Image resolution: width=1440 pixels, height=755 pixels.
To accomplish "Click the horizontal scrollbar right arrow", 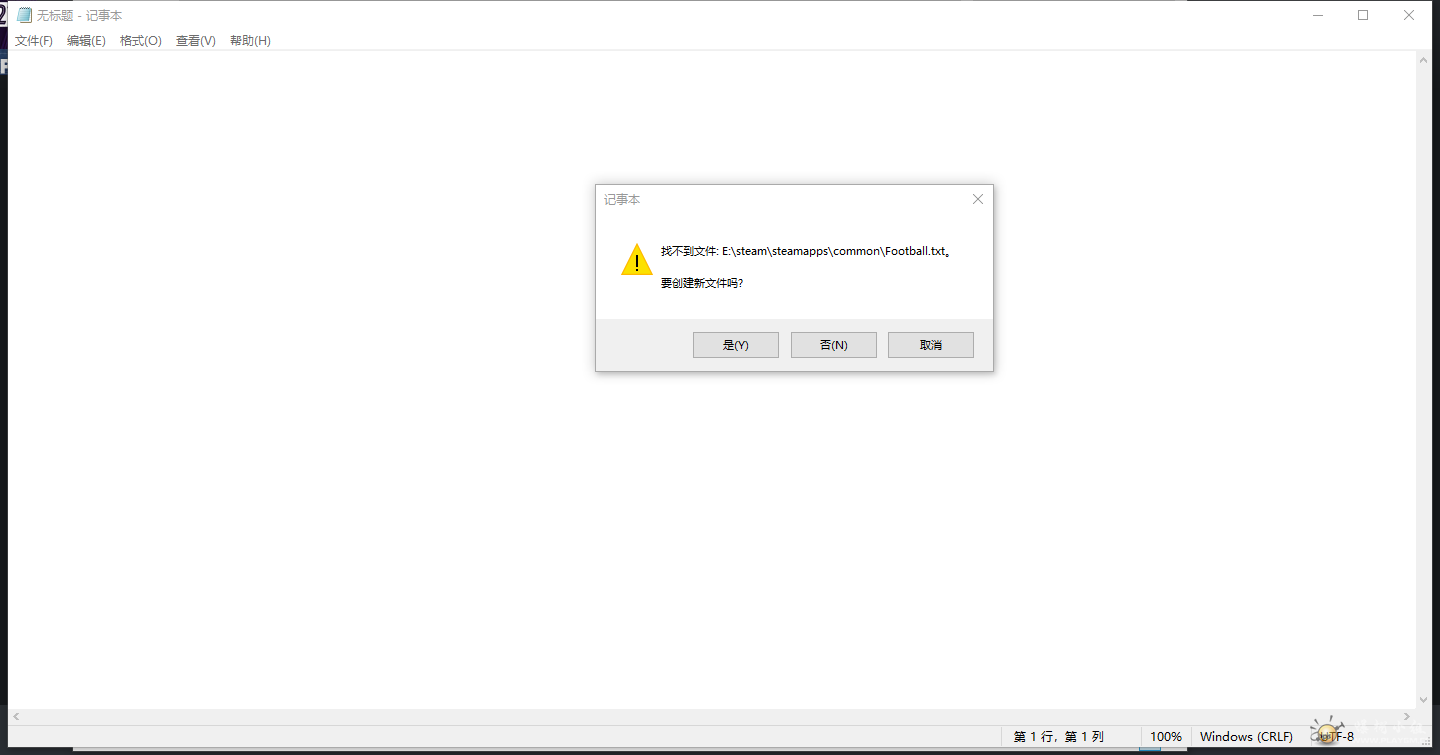I will pyautogui.click(x=1407, y=717).
